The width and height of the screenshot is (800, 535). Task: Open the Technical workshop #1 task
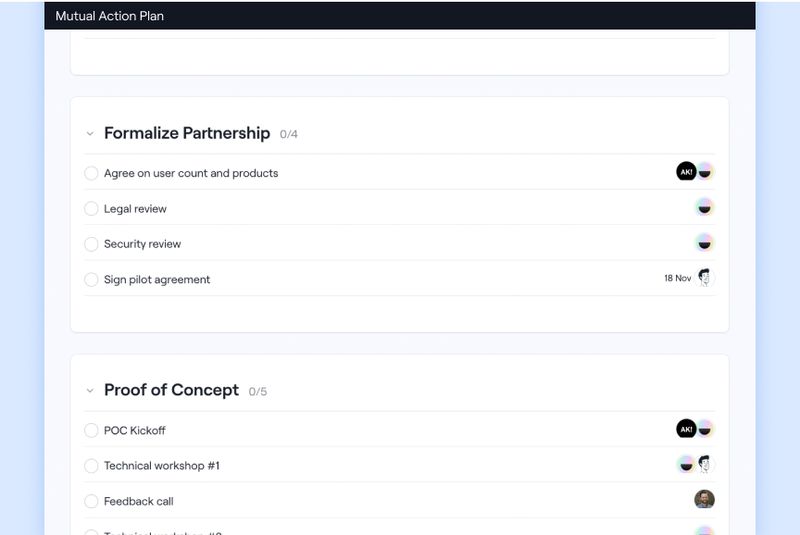tap(162, 466)
